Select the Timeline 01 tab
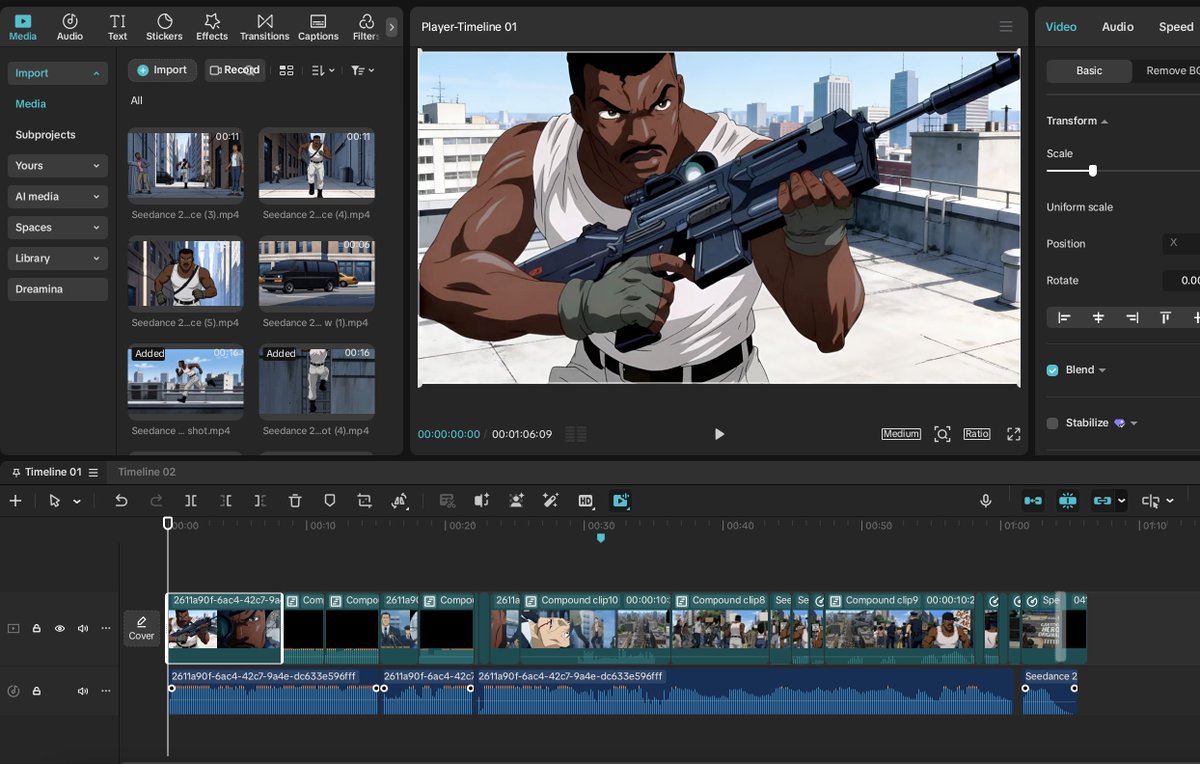Image resolution: width=1200 pixels, height=764 pixels. (53, 472)
